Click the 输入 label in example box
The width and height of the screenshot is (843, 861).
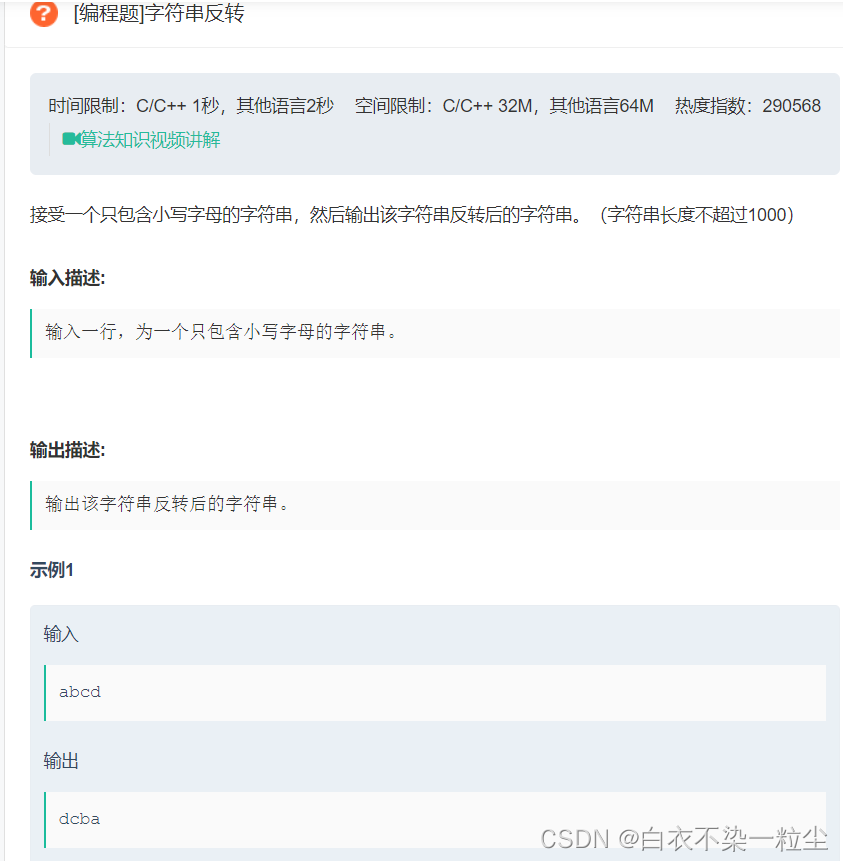tap(60, 634)
